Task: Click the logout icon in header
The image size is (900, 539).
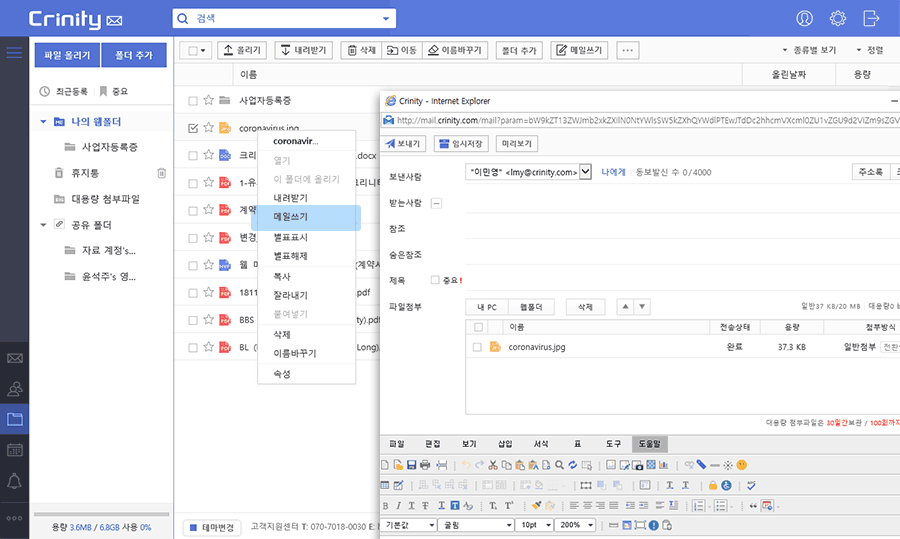Action: 871,18
